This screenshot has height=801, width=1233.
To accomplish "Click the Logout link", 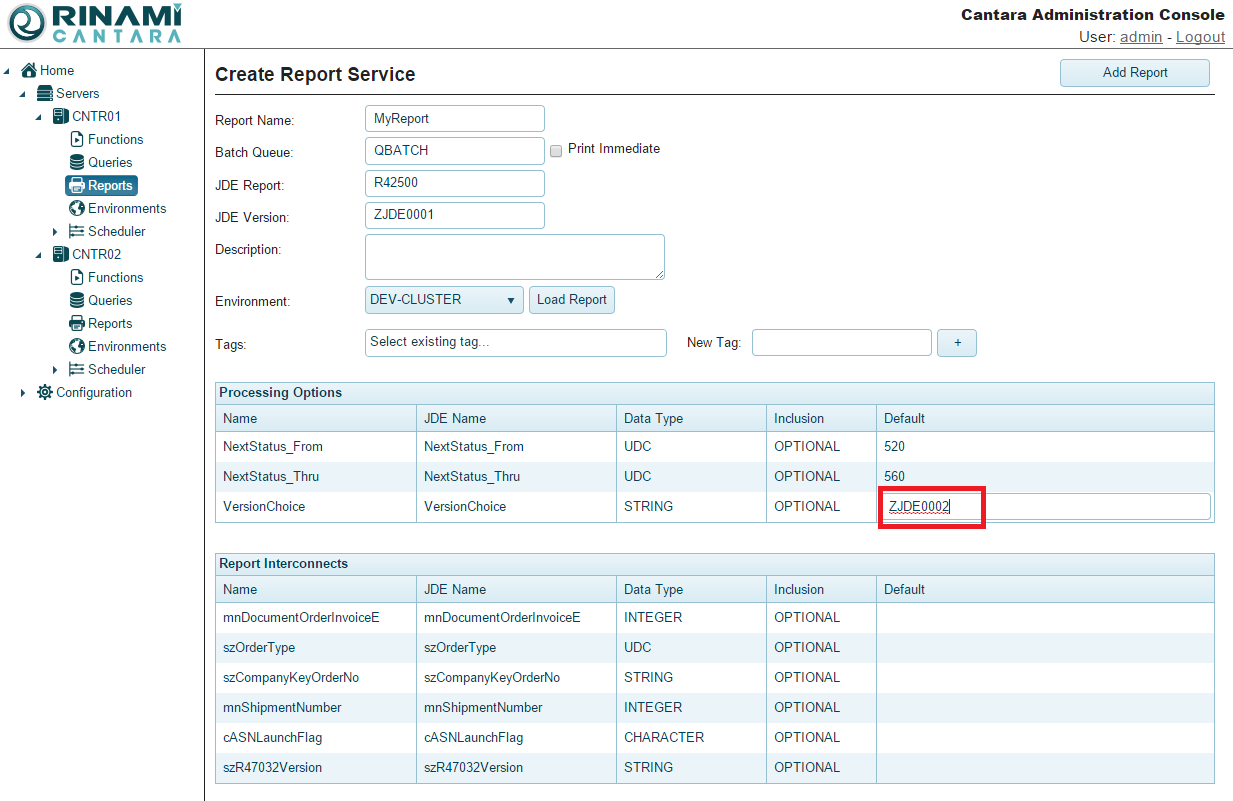I will pyautogui.click(x=1200, y=37).
